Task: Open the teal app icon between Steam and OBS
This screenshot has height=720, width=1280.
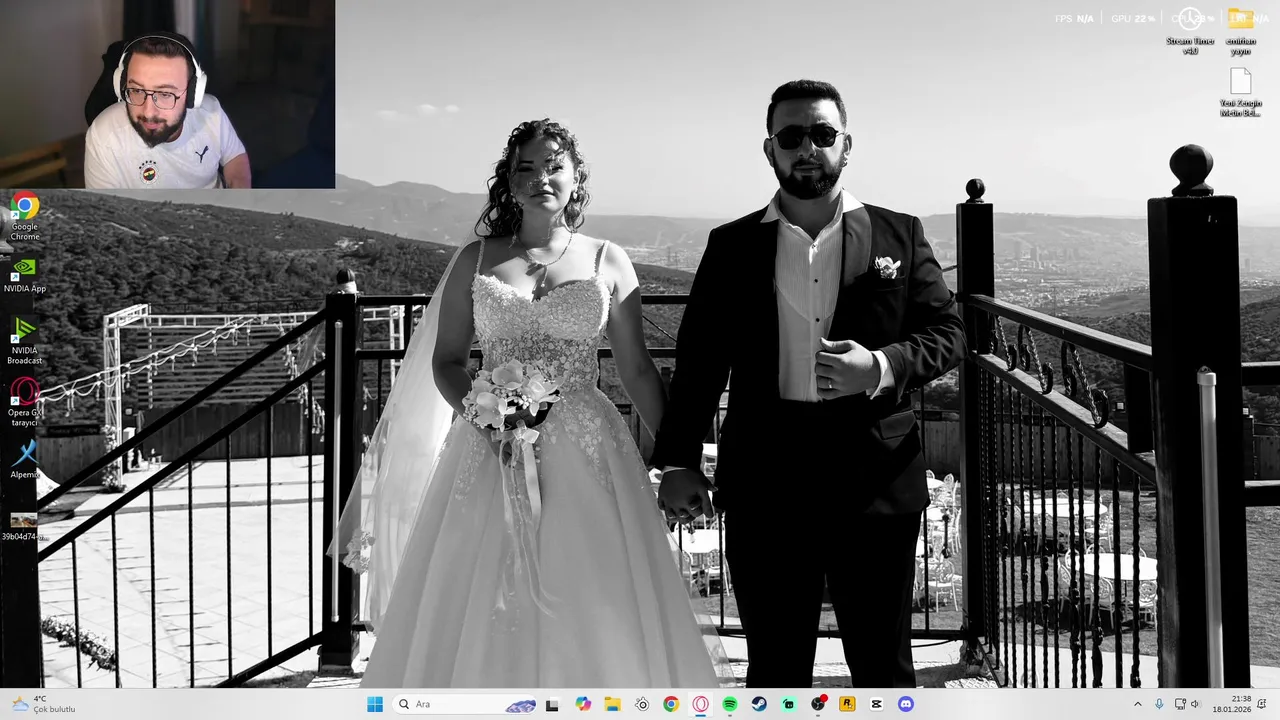Action: [789, 704]
